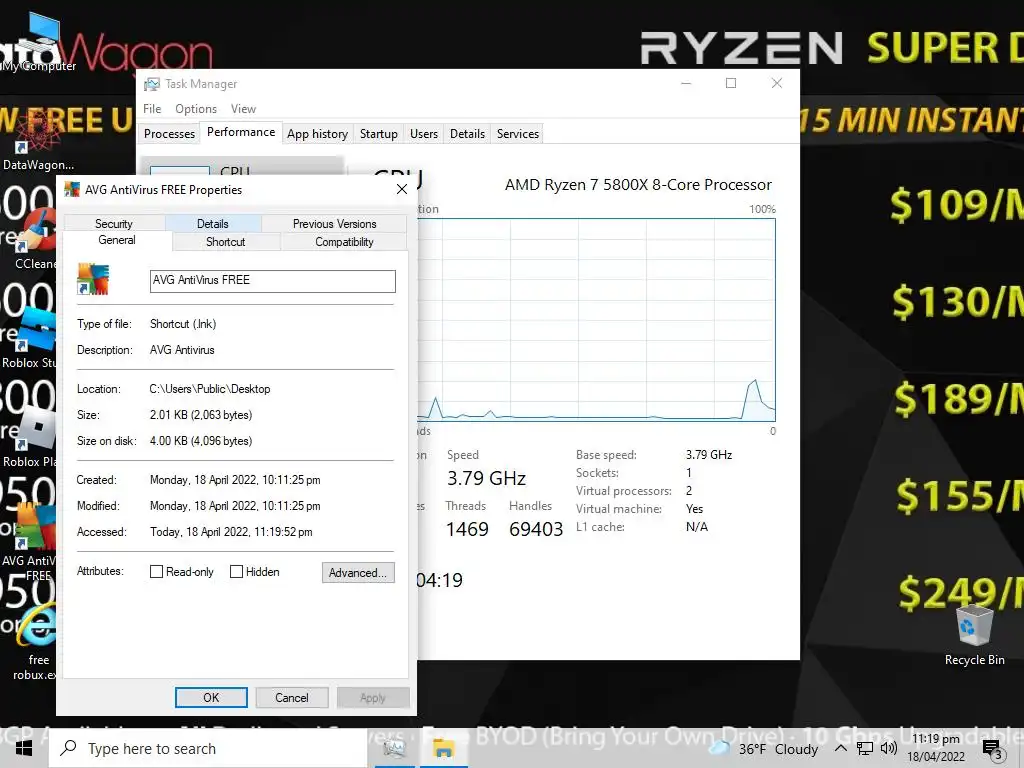Click location text C:\Users\Public\Desktop
This screenshot has width=1024, height=768.
210,389
